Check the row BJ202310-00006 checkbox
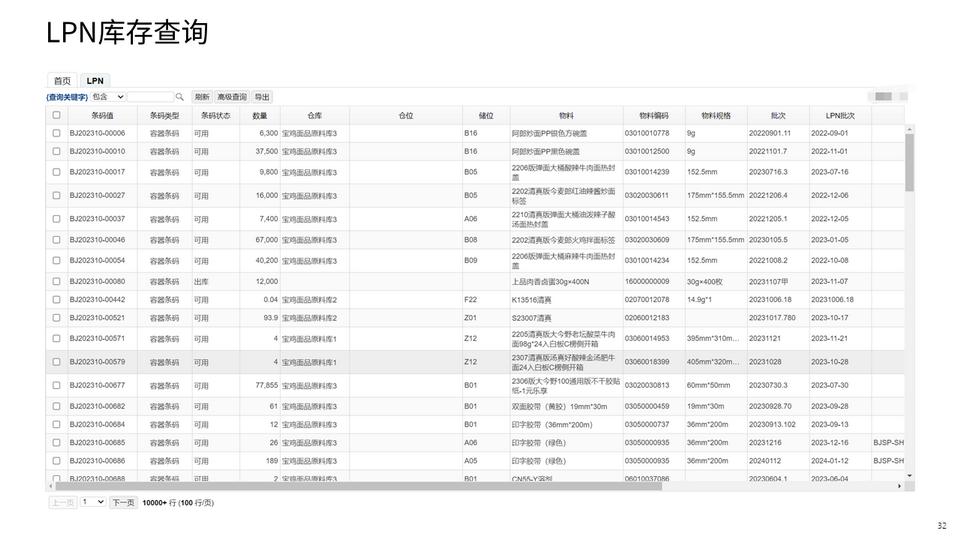 click(x=56, y=133)
